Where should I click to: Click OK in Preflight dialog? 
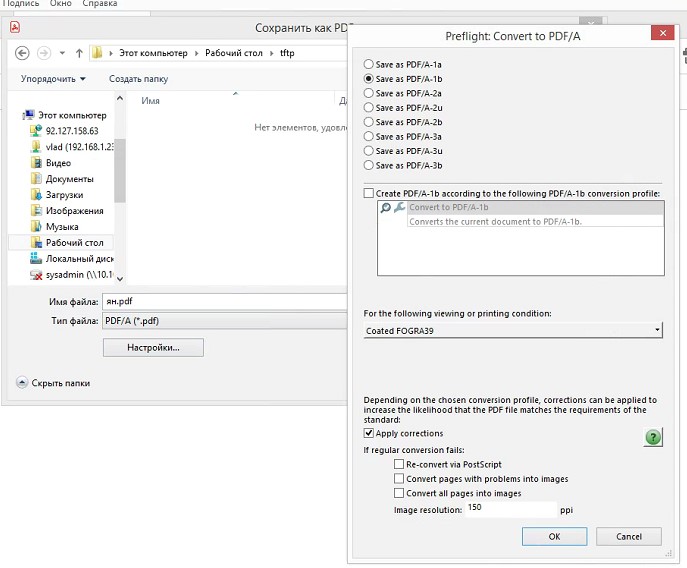point(554,536)
